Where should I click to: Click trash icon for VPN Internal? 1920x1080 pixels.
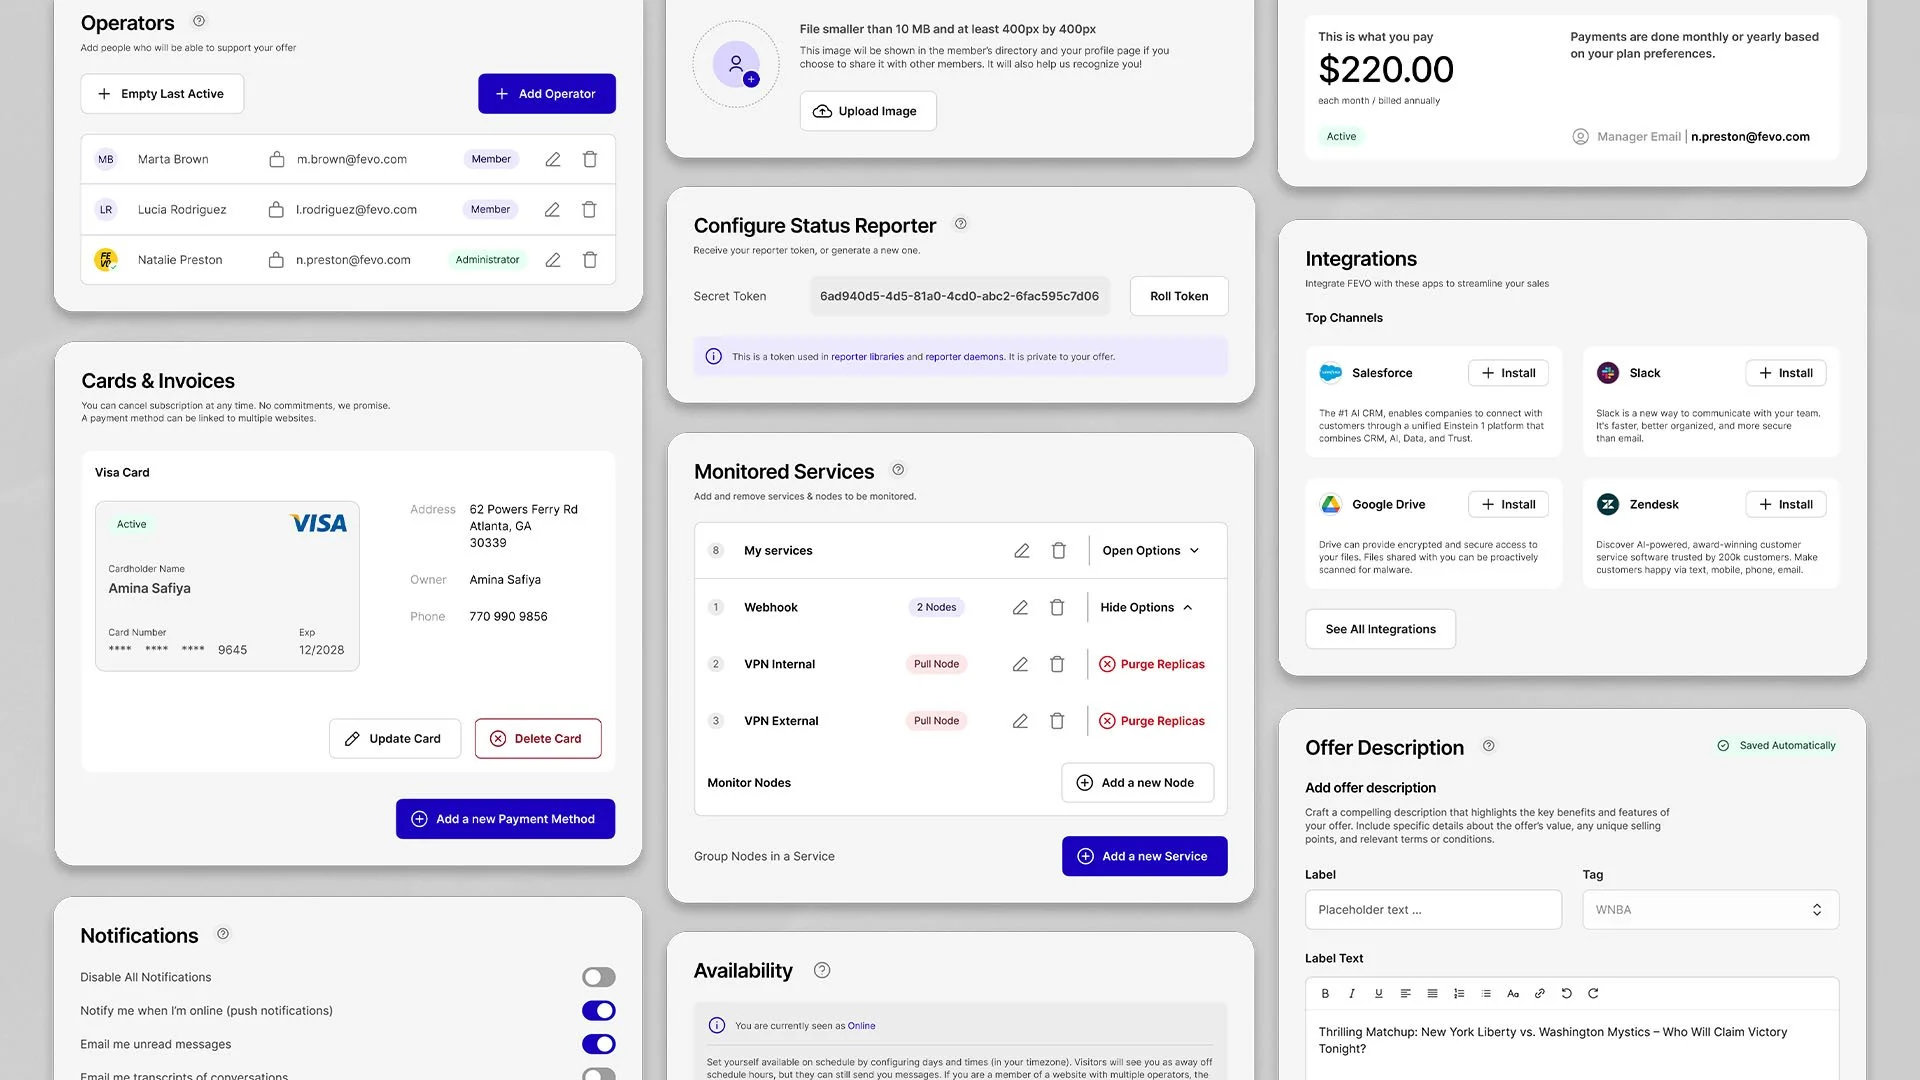pyautogui.click(x=1057, y=665)
